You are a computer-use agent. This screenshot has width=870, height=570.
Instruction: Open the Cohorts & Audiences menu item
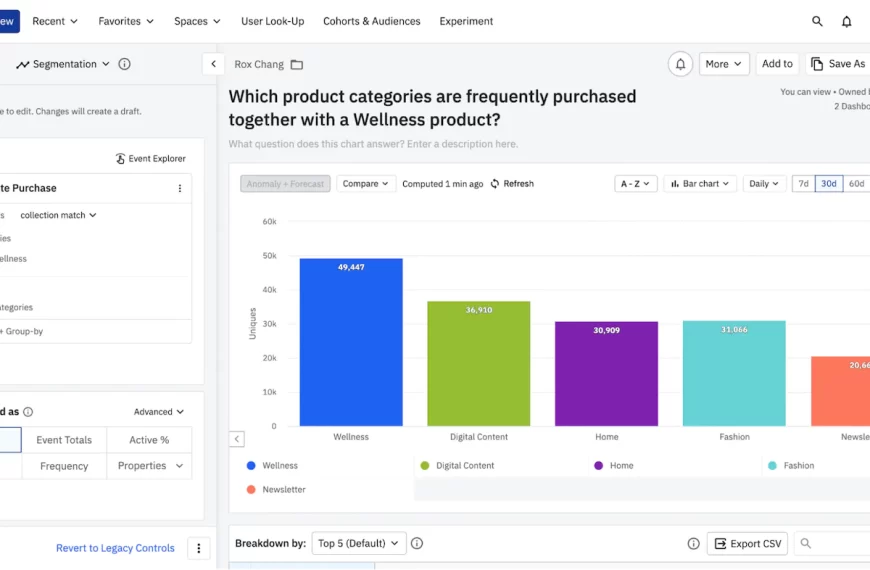[372, 21]
